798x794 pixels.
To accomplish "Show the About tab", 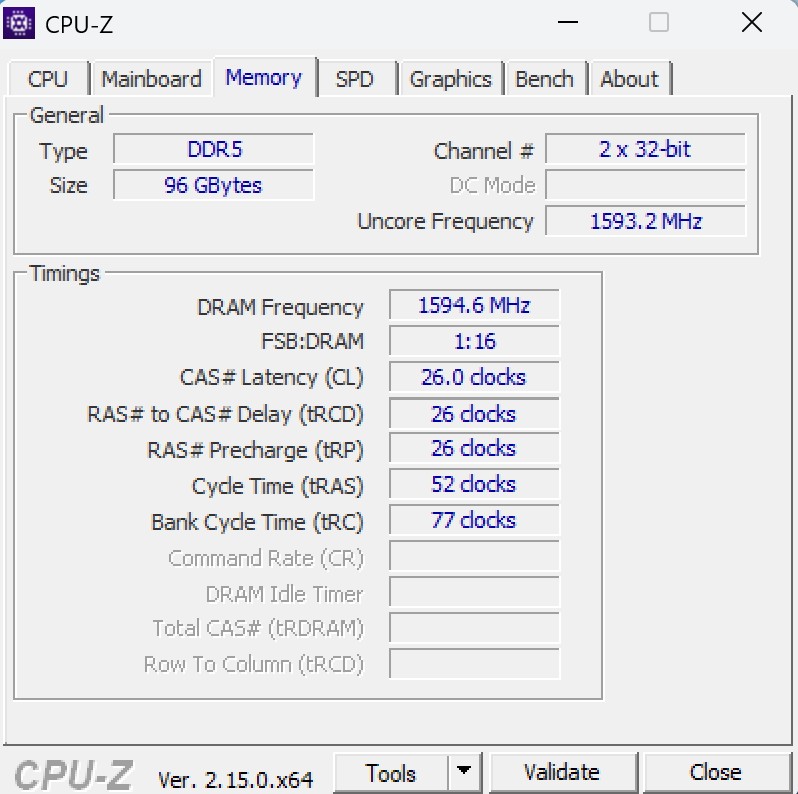I will [629, 79].
